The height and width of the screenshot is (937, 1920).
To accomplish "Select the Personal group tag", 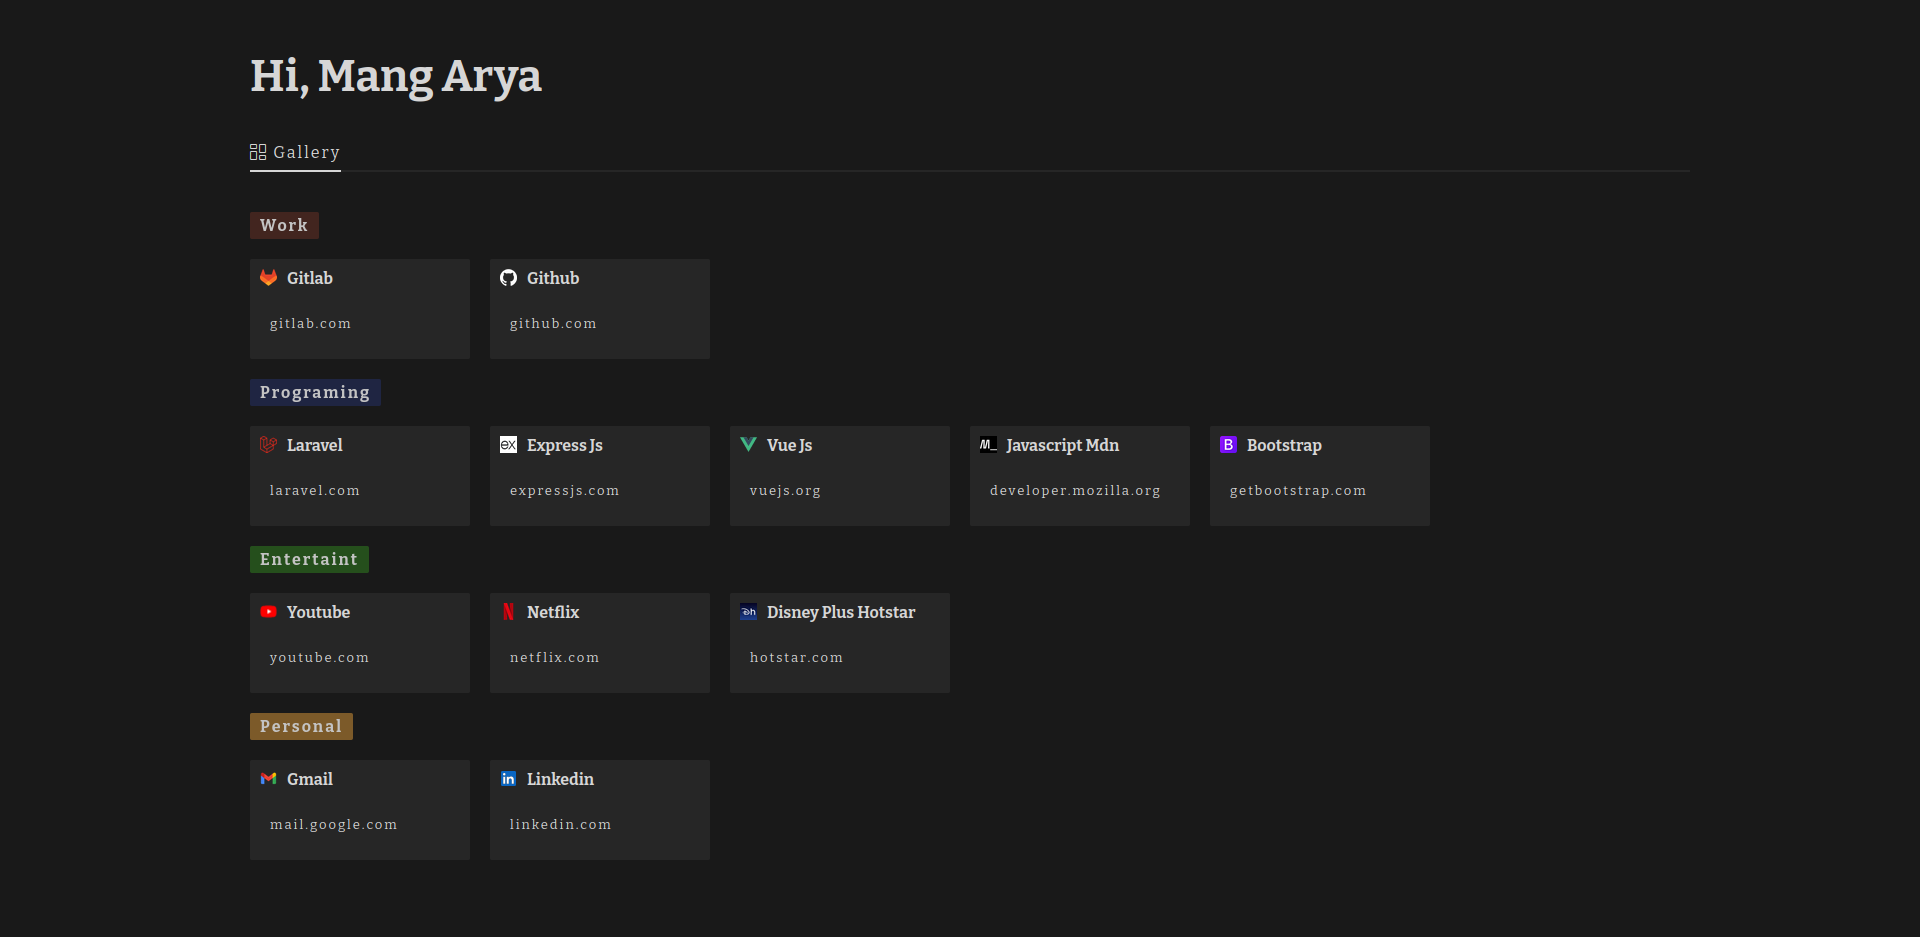I will click(301, 726).
